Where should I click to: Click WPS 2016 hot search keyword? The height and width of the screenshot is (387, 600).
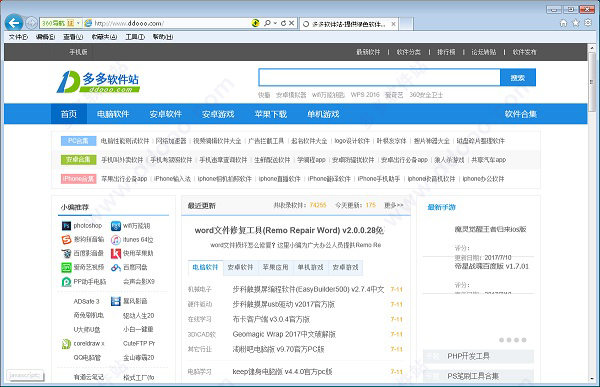[x=365, y=95]
